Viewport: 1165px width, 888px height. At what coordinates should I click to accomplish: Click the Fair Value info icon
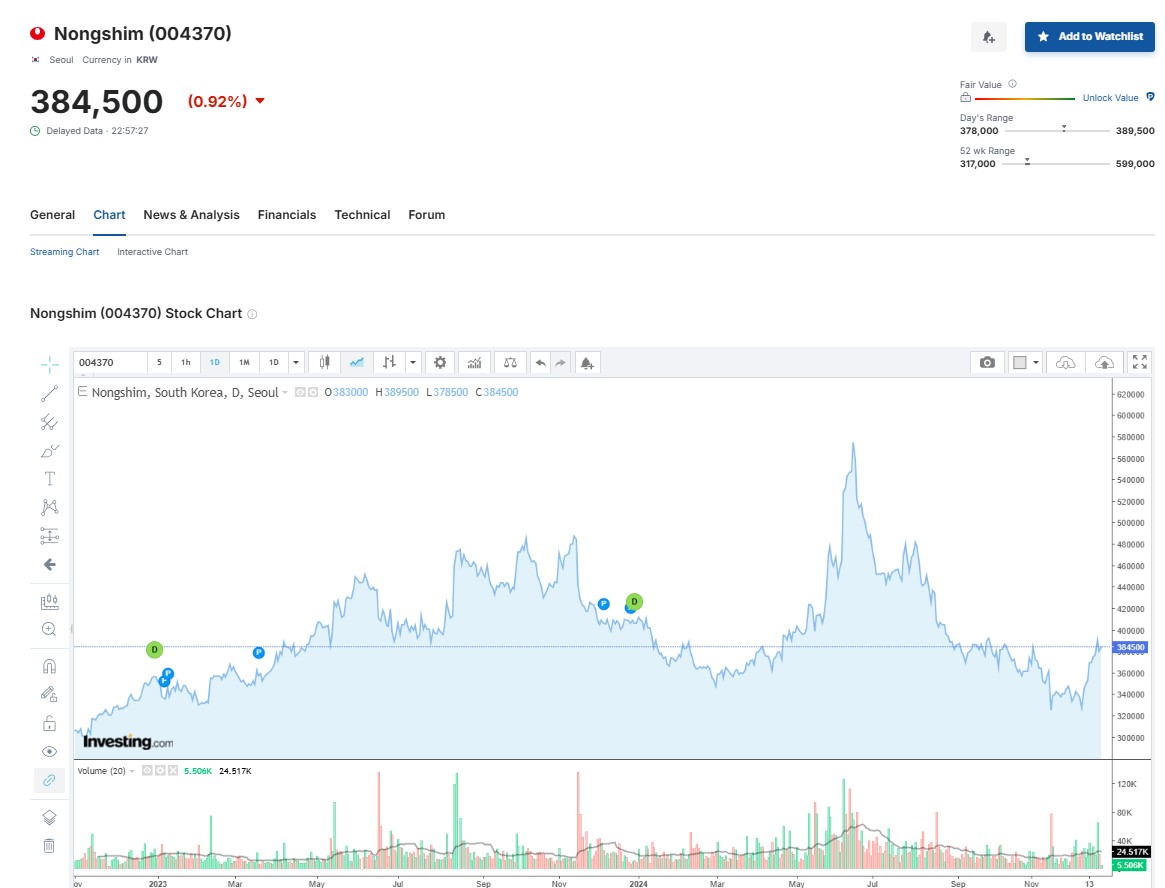(x=1013, y=84)
